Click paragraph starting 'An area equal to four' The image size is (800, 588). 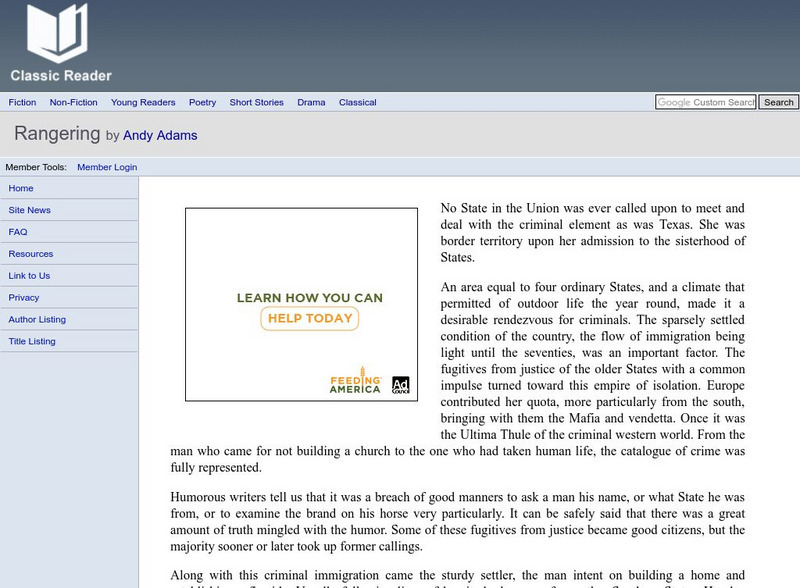[x=458, y=377]
